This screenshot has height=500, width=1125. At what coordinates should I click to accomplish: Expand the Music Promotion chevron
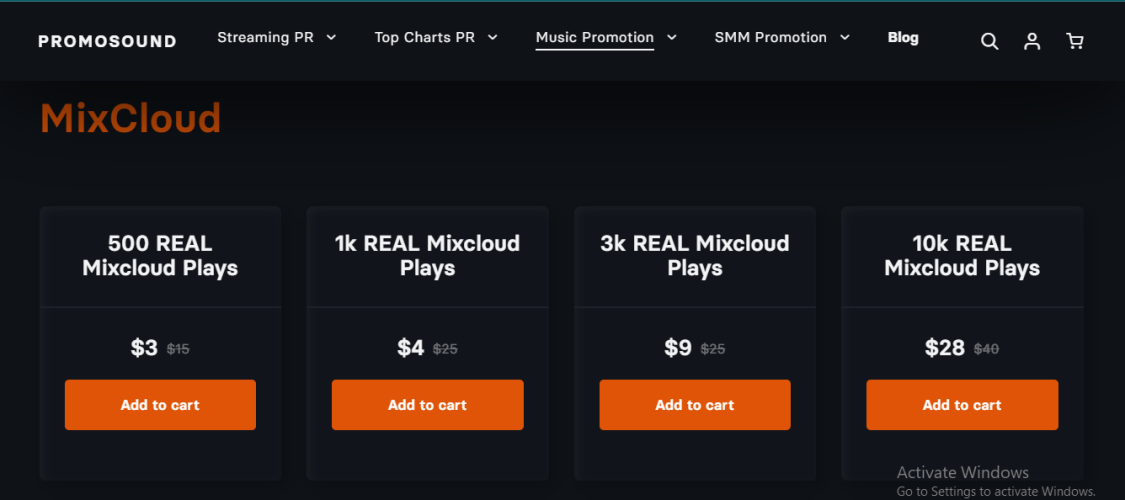click(x=672, y=38)
